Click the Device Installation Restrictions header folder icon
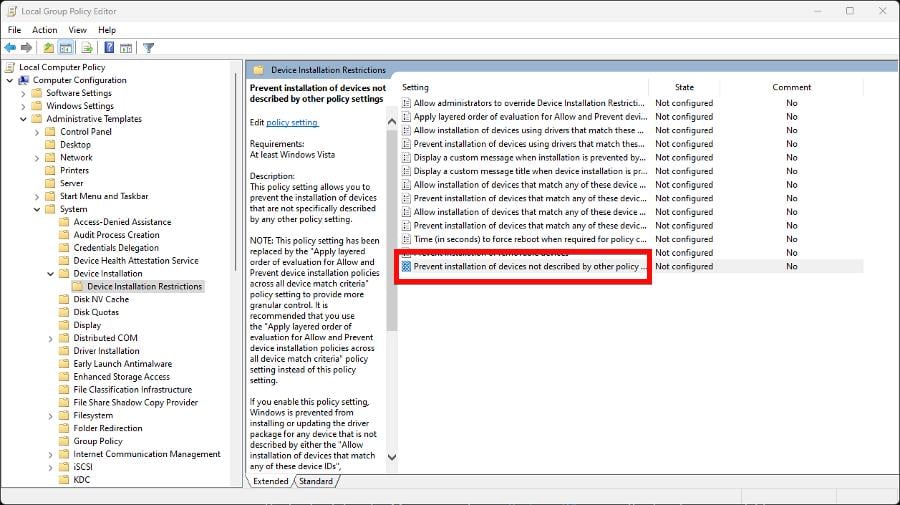 click(259, 70)
